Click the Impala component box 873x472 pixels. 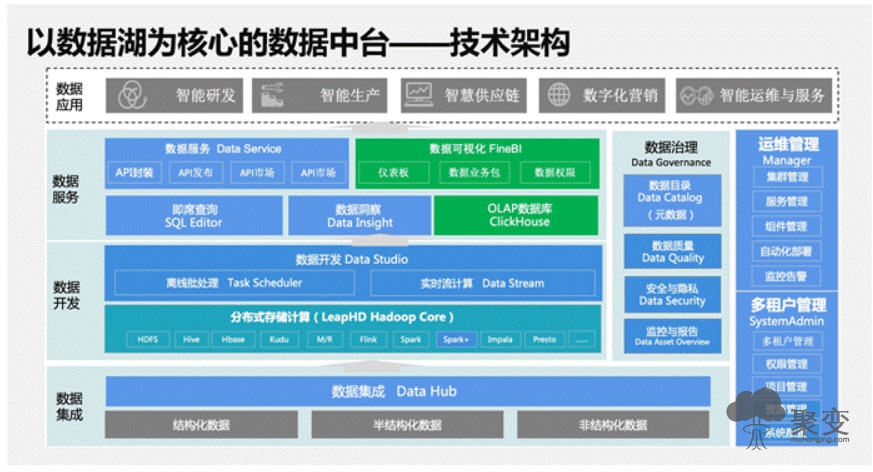[500, 340]
